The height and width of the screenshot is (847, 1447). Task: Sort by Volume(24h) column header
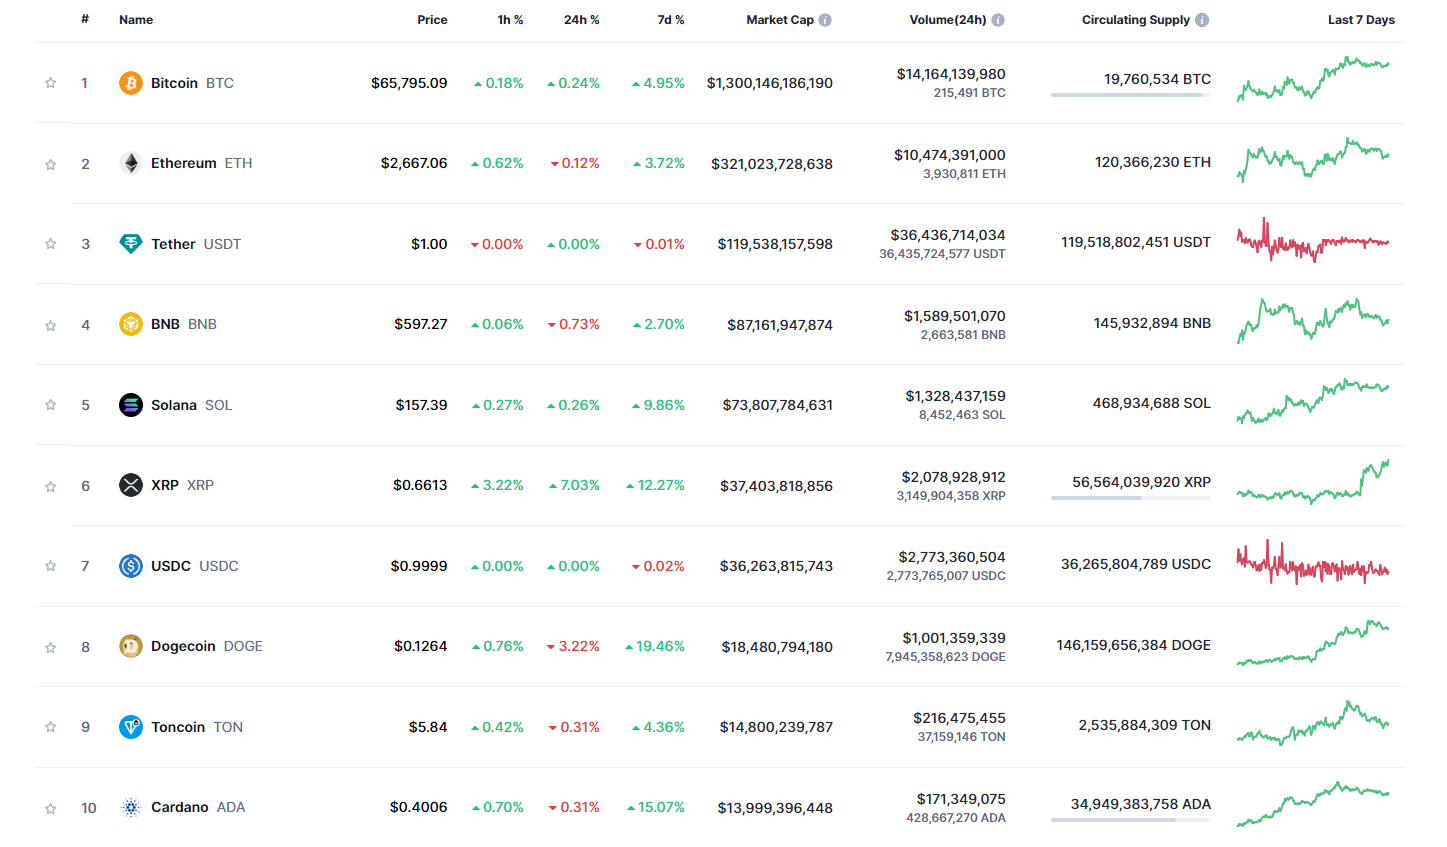(948, 20)
